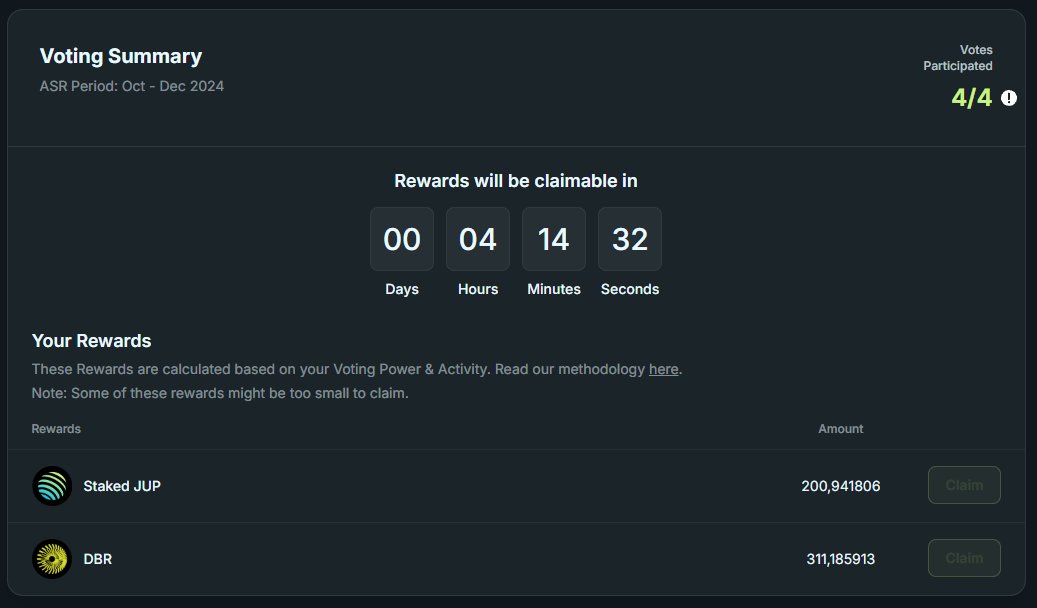
Task: Click the 'Your Rewards' heading
Action: [91, 341]
